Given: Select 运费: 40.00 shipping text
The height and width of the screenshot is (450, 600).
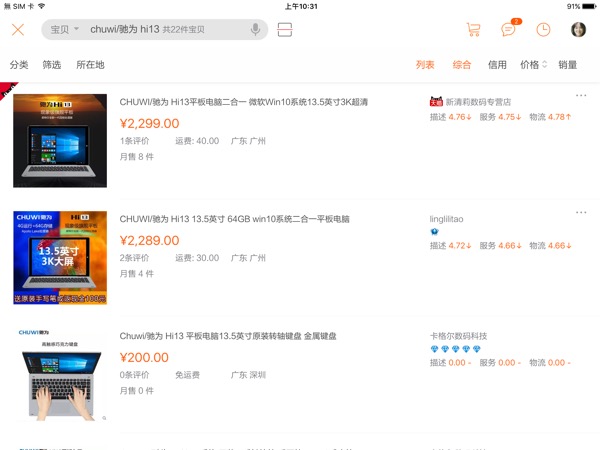Looking at the screenshot, I should (x=197, y=141).
